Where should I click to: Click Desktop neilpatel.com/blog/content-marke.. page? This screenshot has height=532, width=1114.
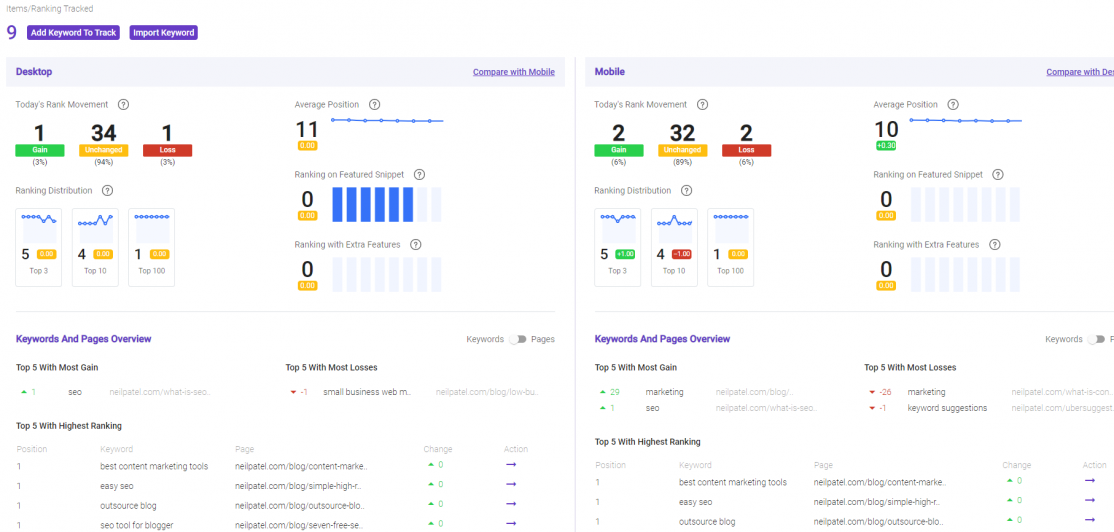[301, 467]
